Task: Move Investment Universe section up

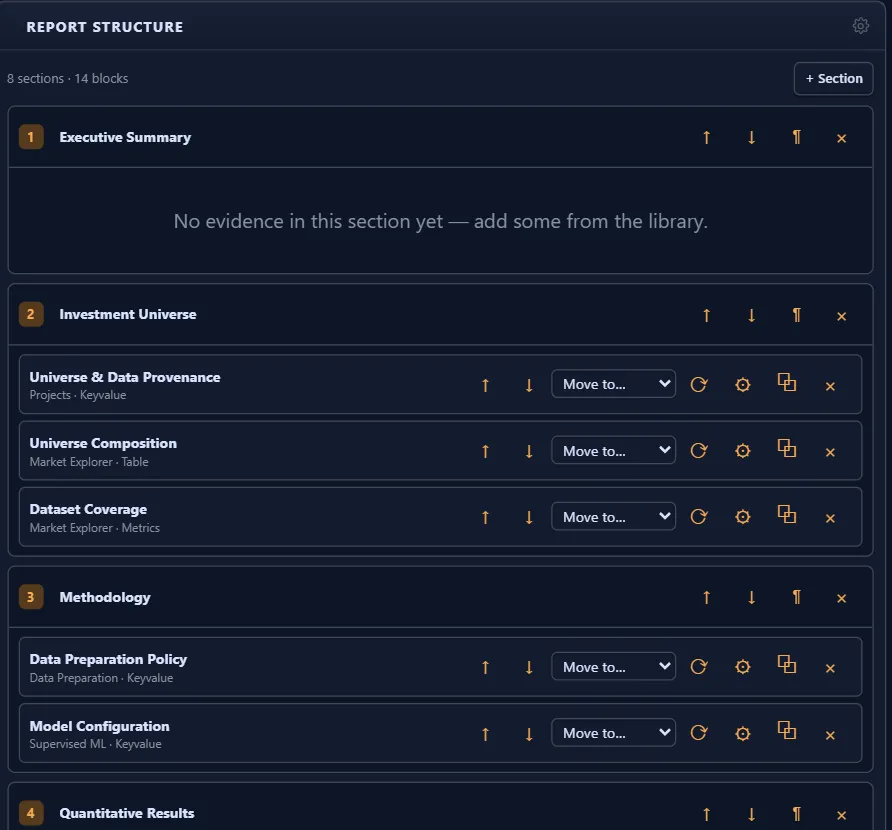Action: click(x=706, y=315)
